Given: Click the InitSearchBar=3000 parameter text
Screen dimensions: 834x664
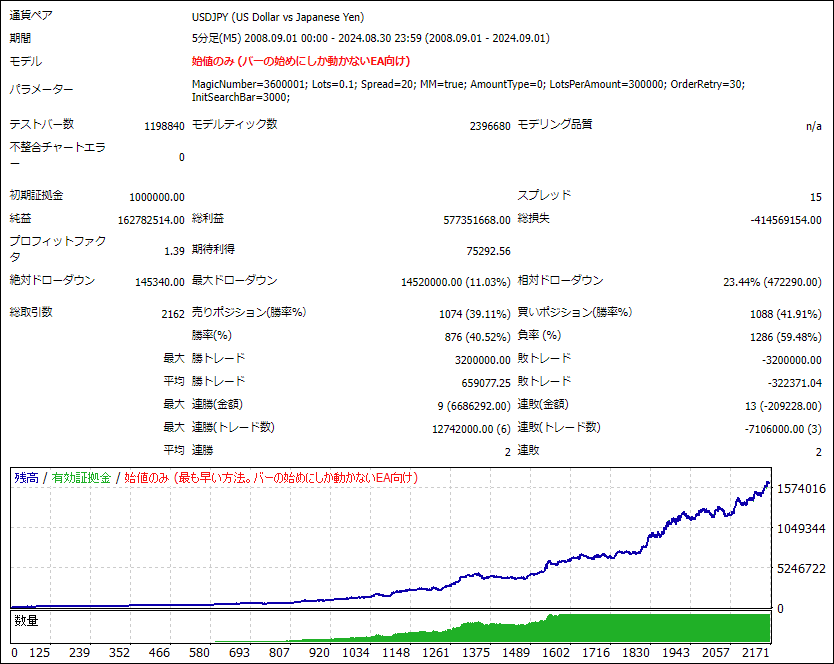Looking at the screenshot, I should click(x=240, y=97).
